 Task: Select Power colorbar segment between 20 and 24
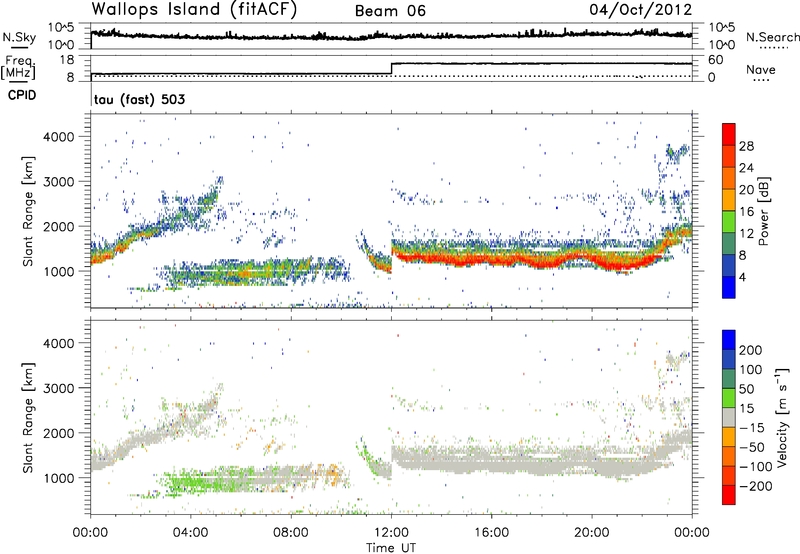tap(729, 178)
